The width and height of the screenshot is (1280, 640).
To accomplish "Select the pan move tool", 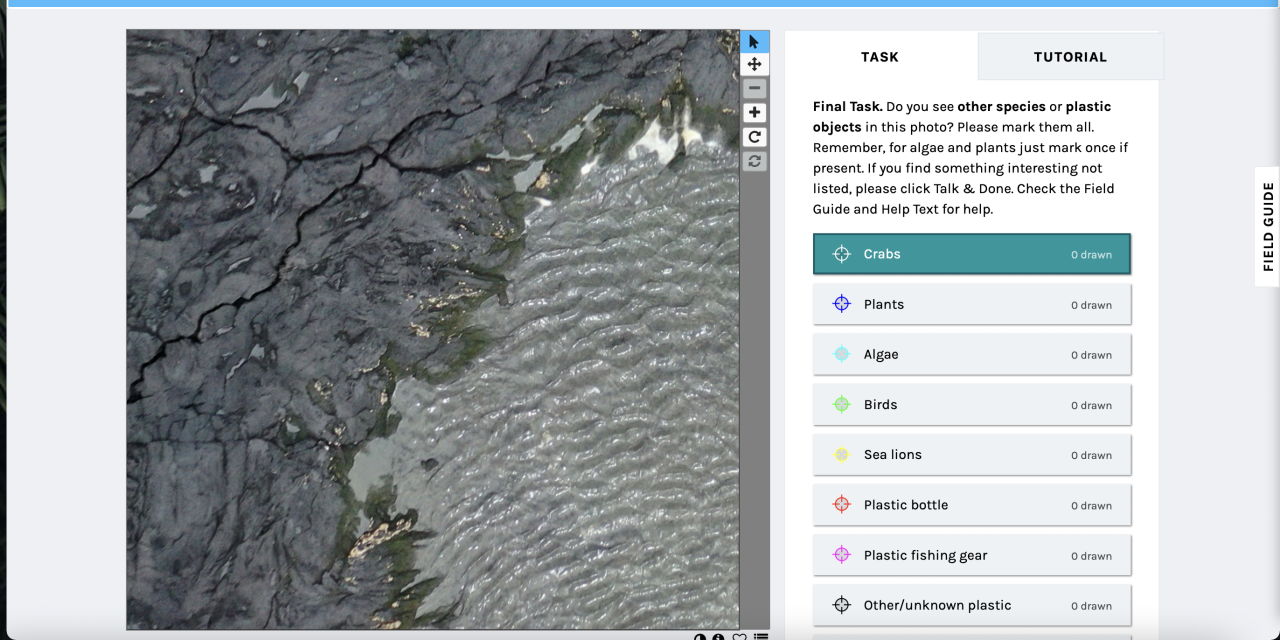I will coord(755,64).
